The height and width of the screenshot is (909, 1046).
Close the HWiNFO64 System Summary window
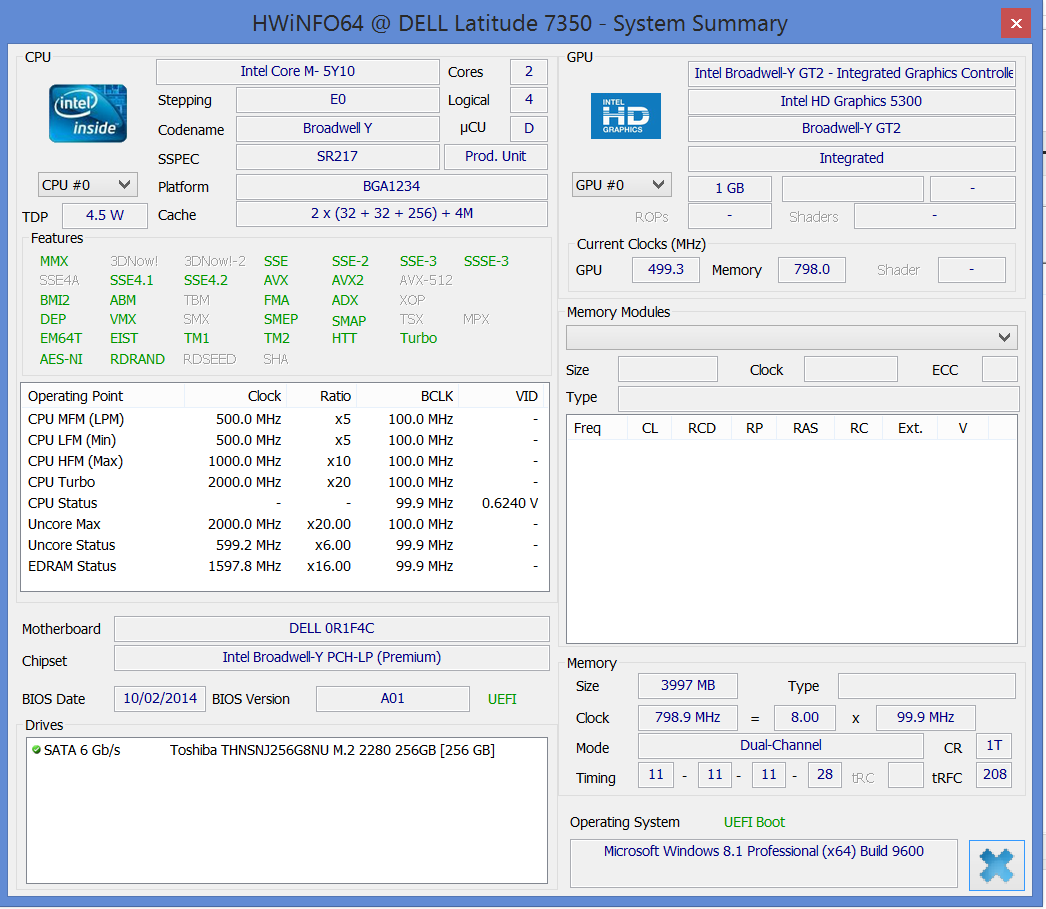pyautogui.click(x=1016, y=23)
